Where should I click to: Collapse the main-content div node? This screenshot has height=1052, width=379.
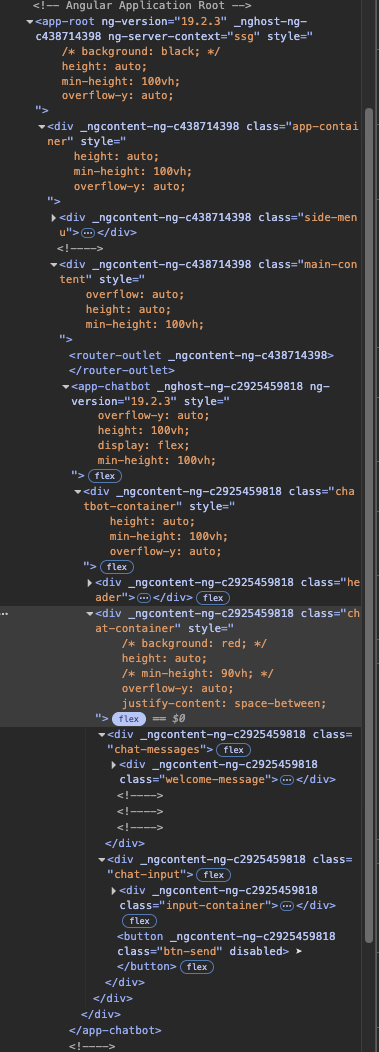pos(54,264)
